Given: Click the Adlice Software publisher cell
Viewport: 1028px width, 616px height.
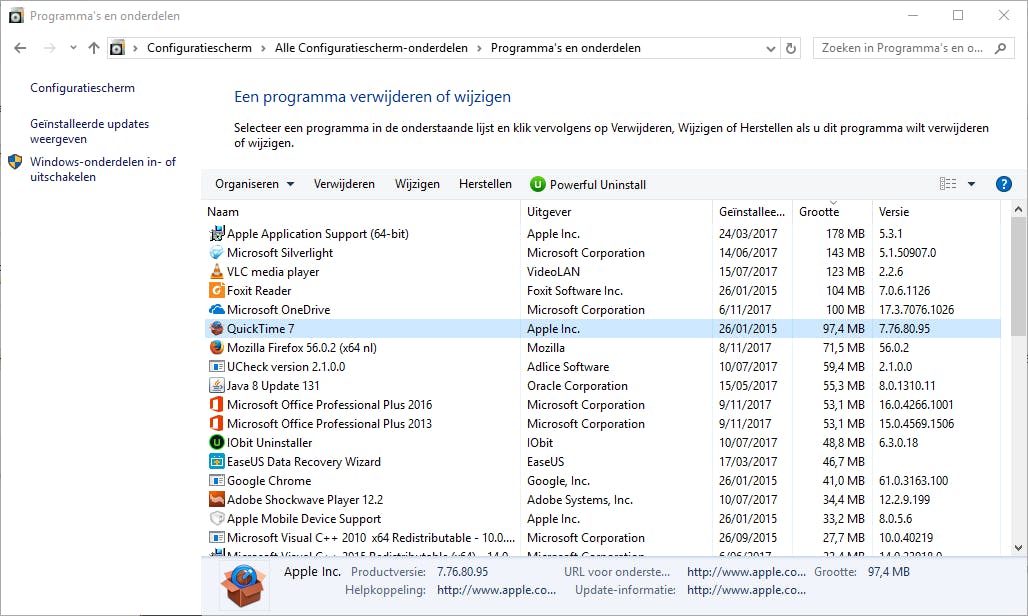Looking at the screenshot, I should coord(568,367).
